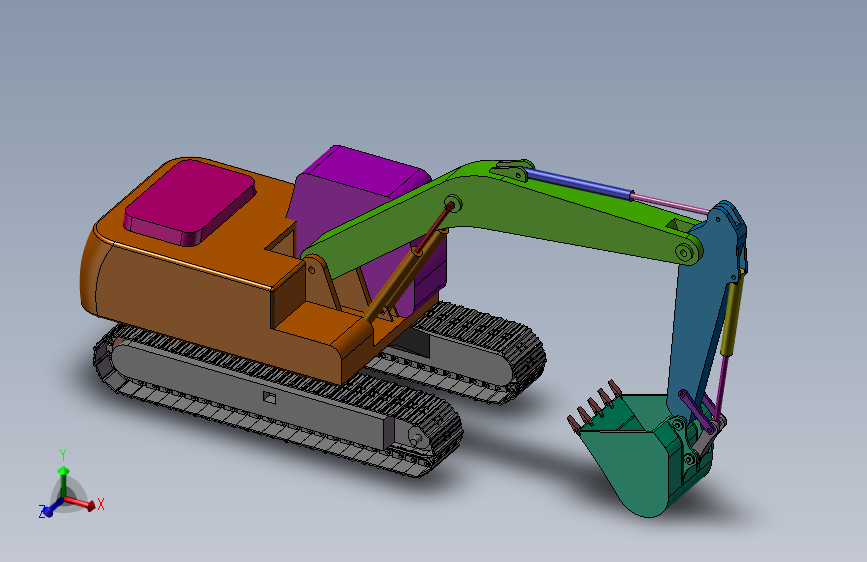Select the purple bucket linkage bar

[x=696, y=413]
